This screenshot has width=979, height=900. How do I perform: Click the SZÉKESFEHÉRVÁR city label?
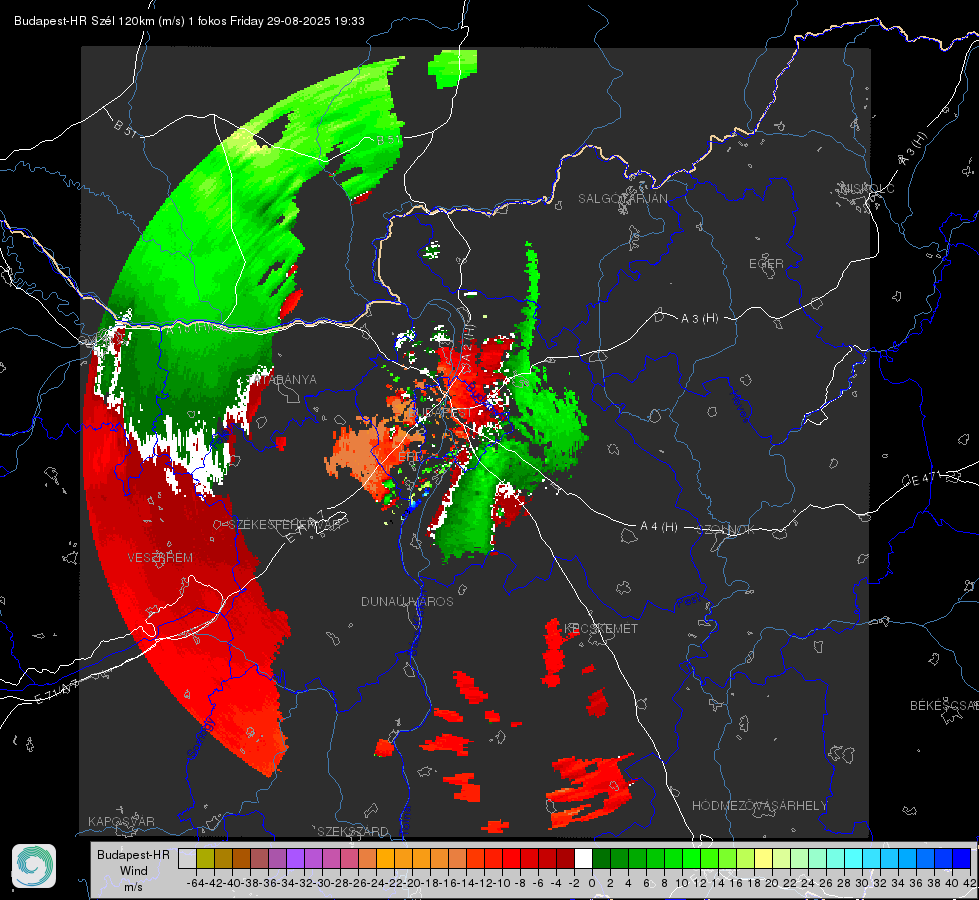[x=286, y=525]
